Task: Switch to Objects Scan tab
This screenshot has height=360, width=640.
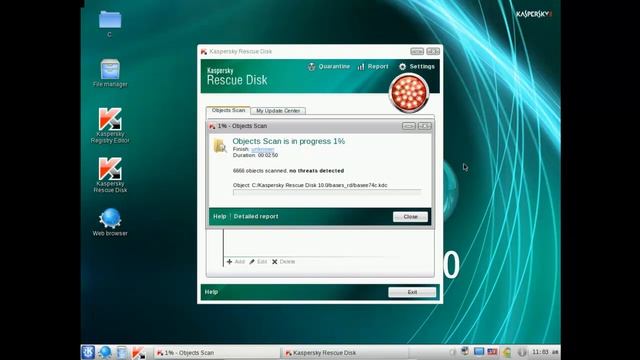Action: (x=228, y=110)
